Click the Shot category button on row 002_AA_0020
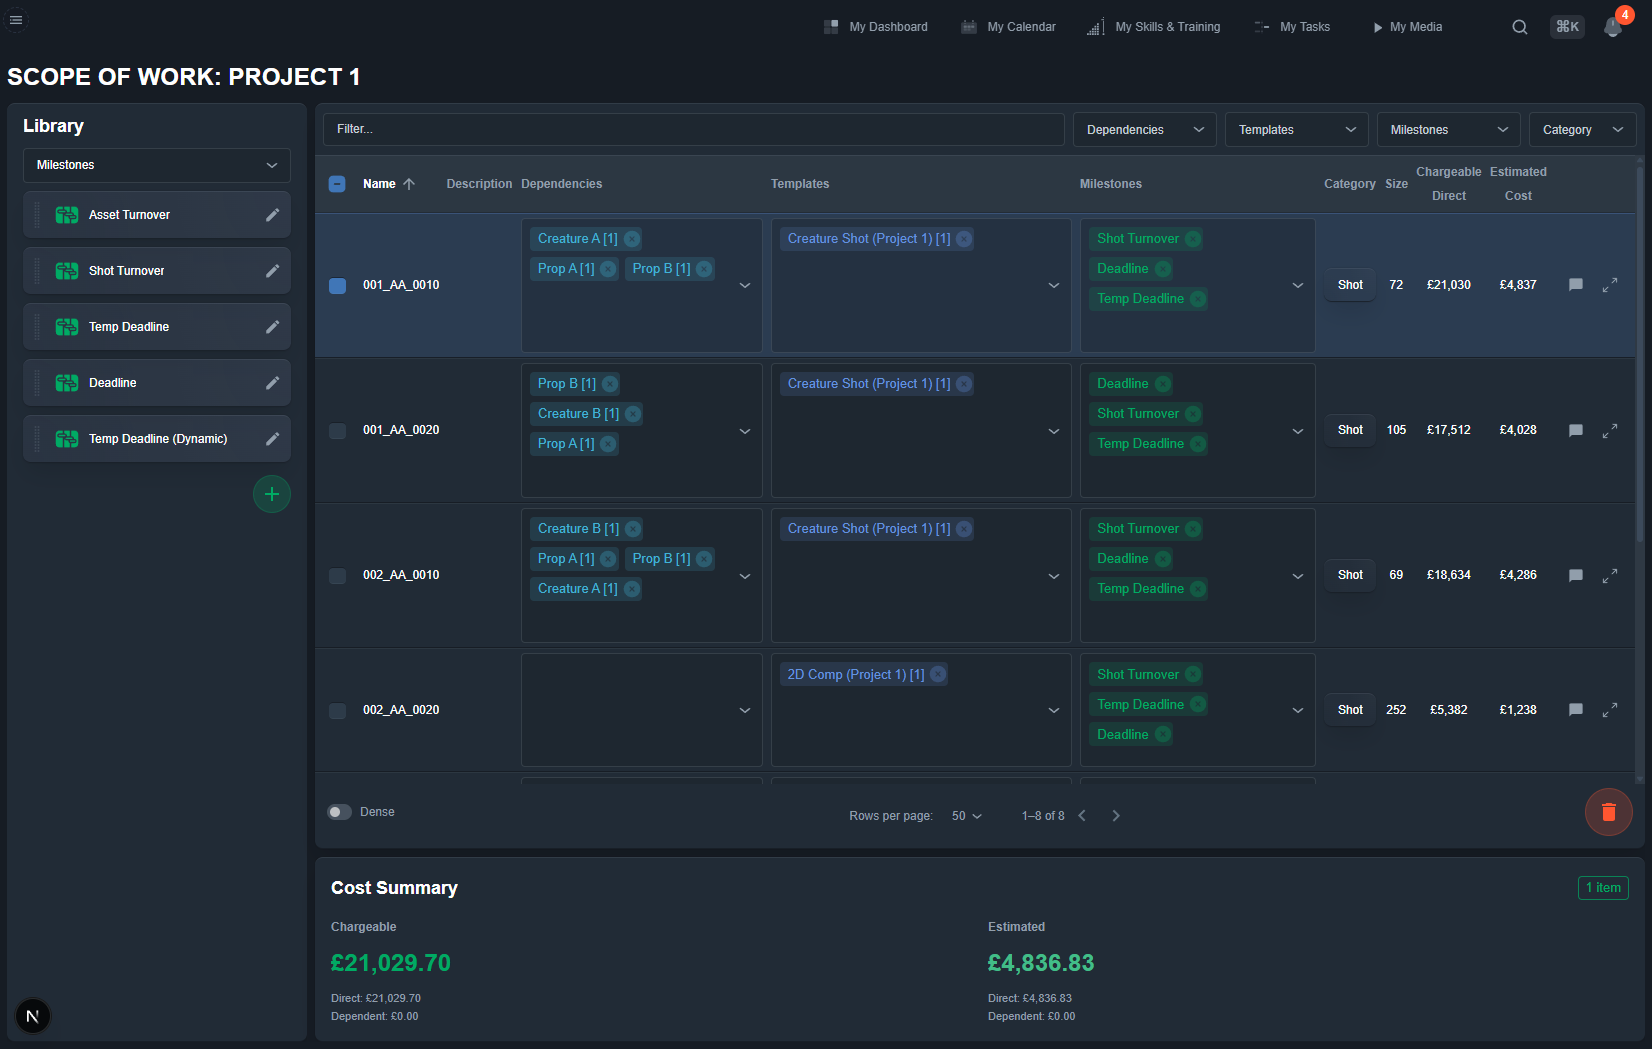This screenshot has width=1652, height=1049. 1349,709
